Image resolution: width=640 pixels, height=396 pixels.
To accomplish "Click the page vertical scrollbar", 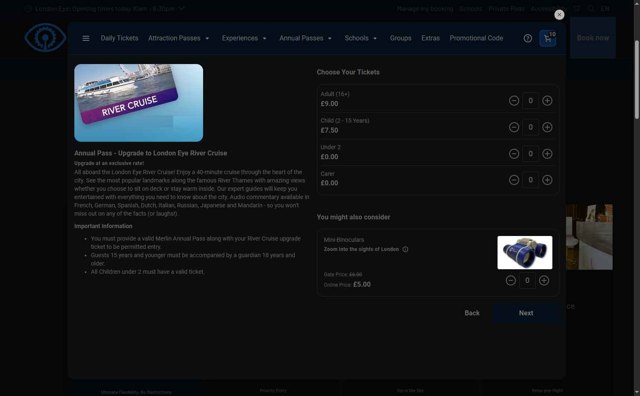I will coord(637,80).
